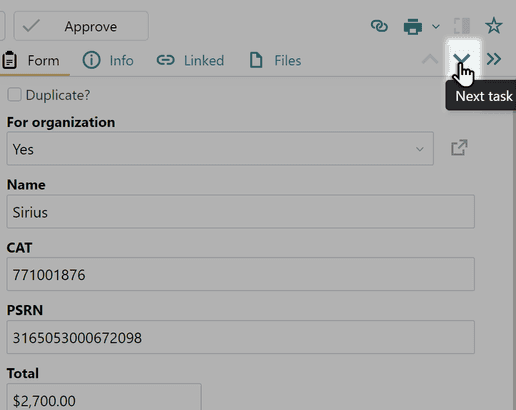The width and height of the screenshot is (516, 410).
Task: Click the printer icon
Action: point(413,26)
